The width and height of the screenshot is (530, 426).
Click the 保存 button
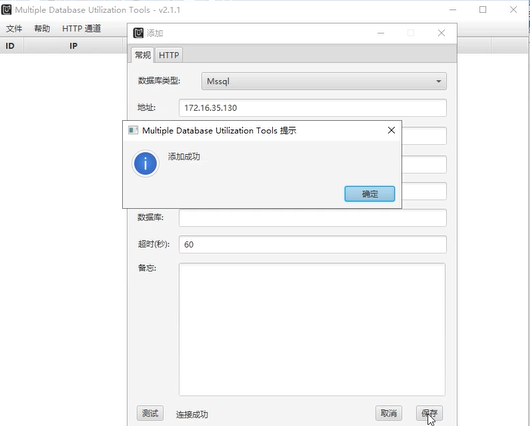pyautogui.click(x=429, y=413)
